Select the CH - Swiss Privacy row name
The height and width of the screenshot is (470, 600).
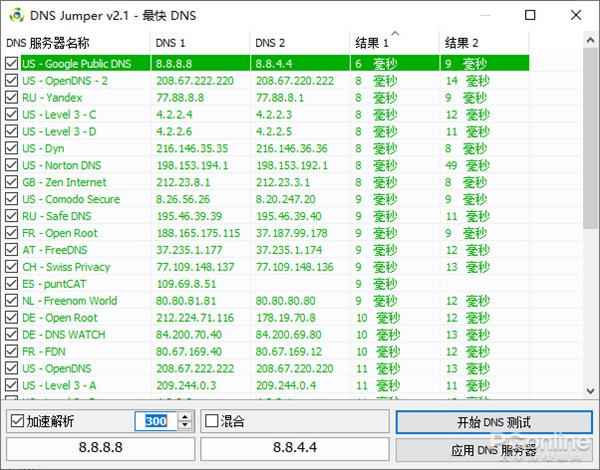(x=66, y=267)
